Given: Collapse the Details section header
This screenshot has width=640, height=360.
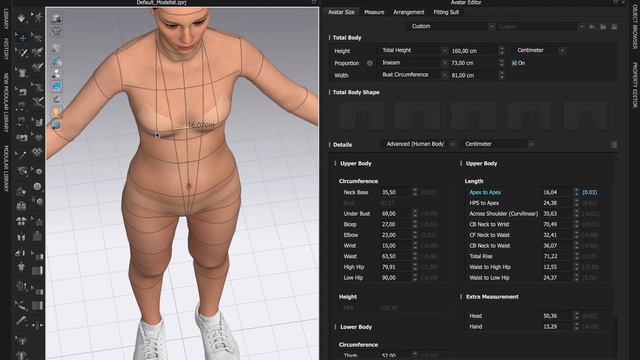Looking at the screenshot, I should click(x=341, y=144).
